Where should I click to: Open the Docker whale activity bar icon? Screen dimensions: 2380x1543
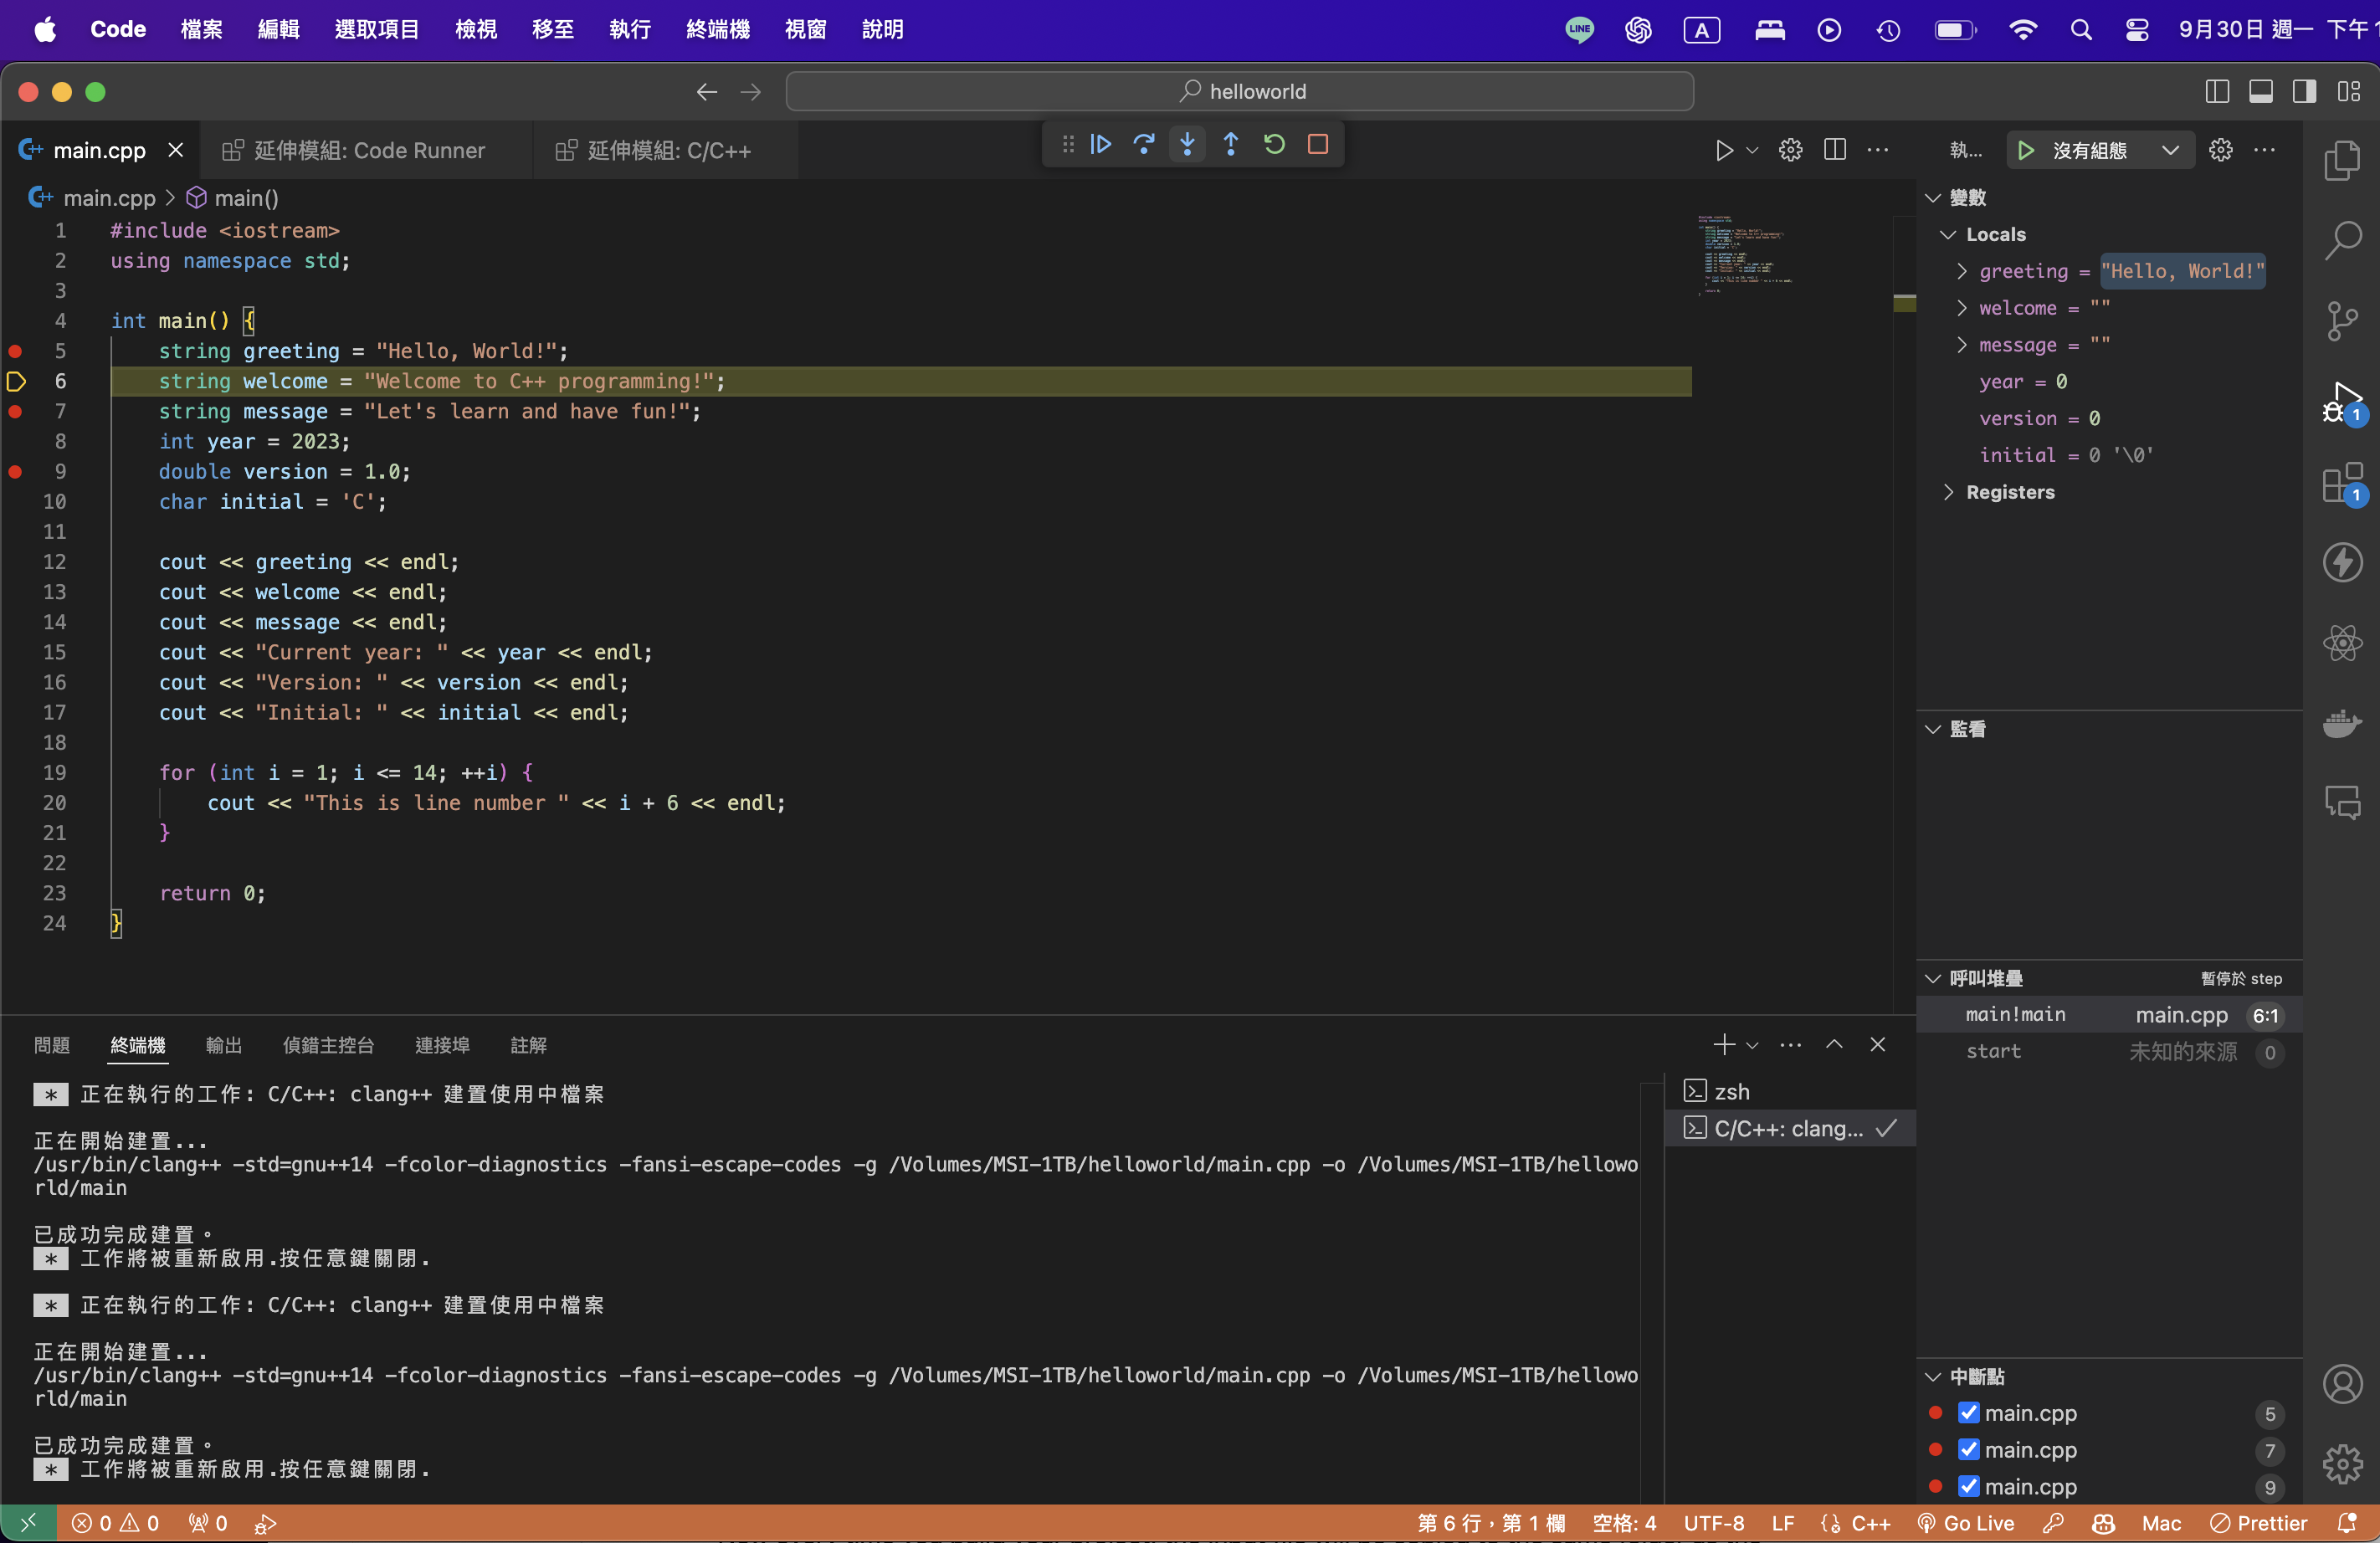[x=2342, y=723]
